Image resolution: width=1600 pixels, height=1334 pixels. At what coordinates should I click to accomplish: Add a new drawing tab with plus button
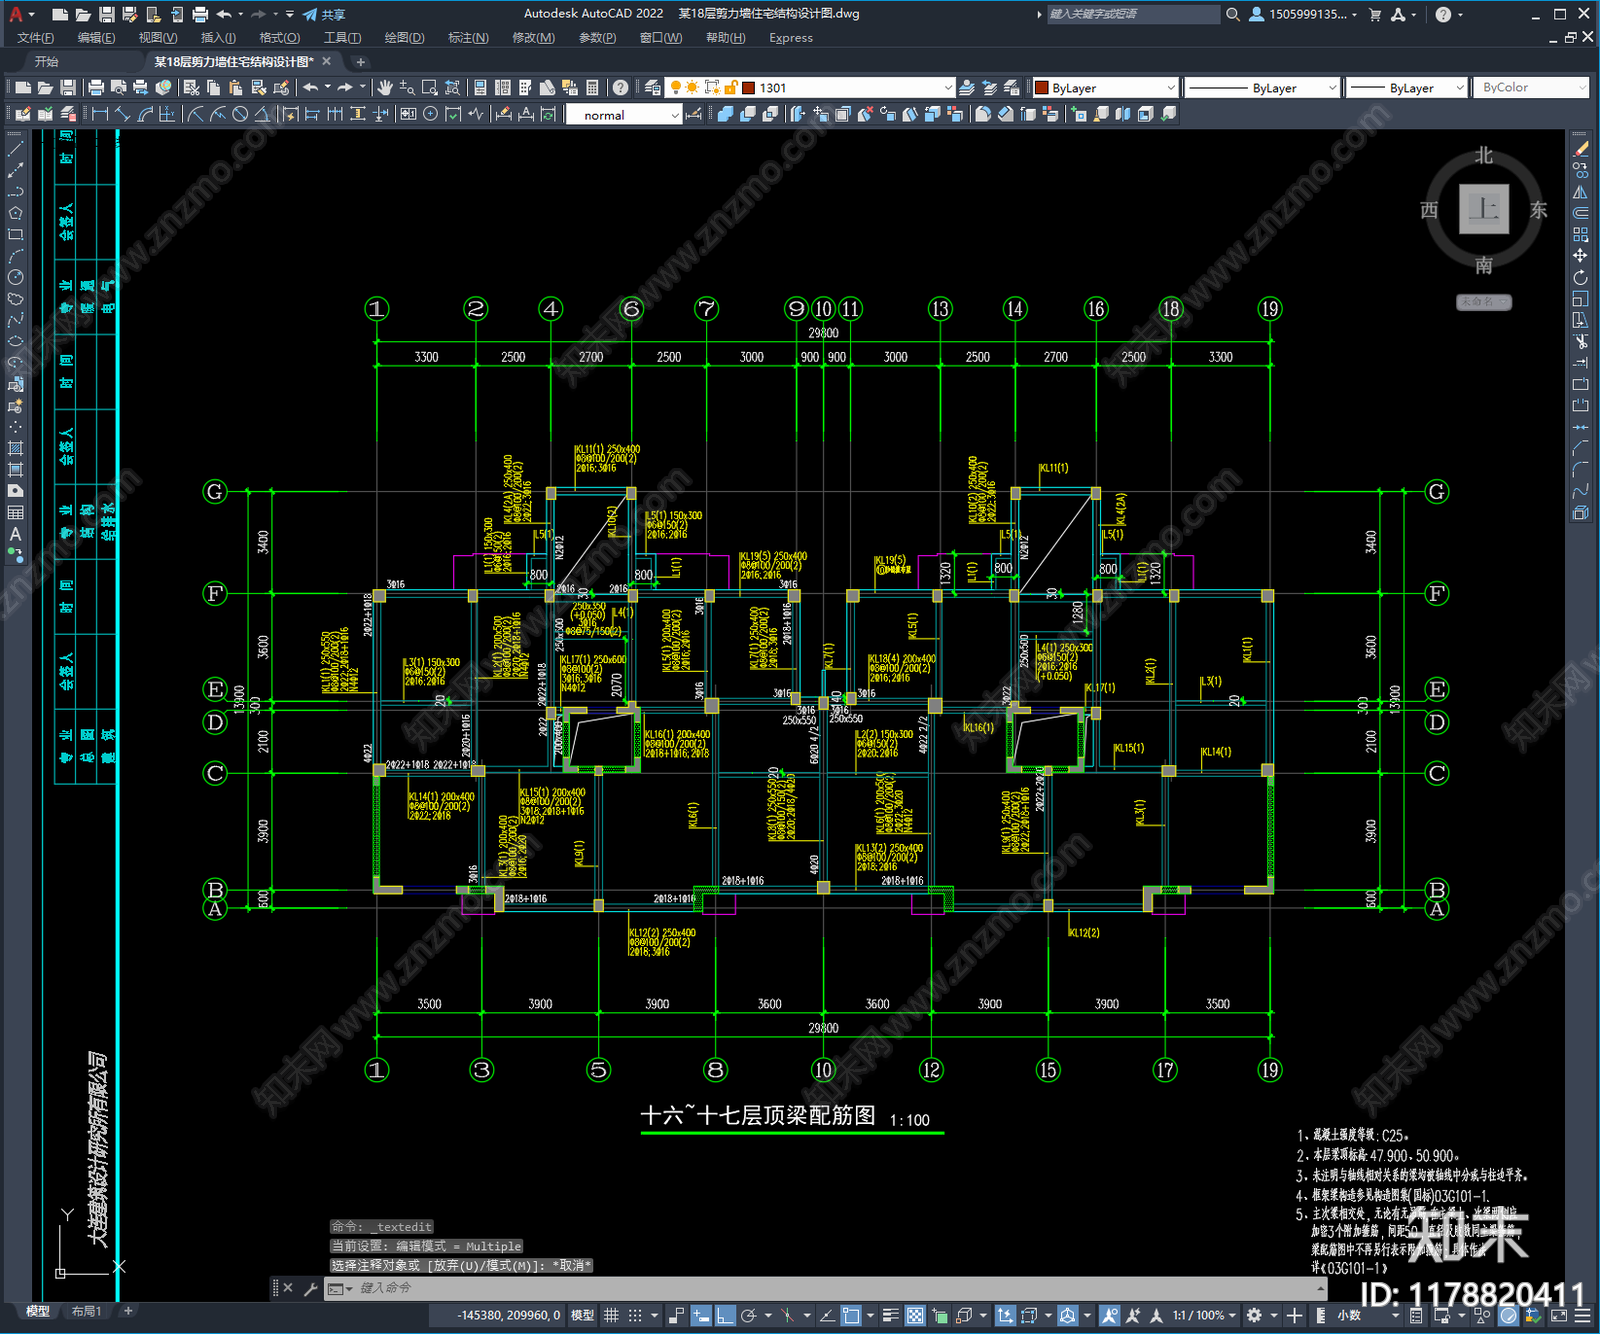[x=361, y=62]
